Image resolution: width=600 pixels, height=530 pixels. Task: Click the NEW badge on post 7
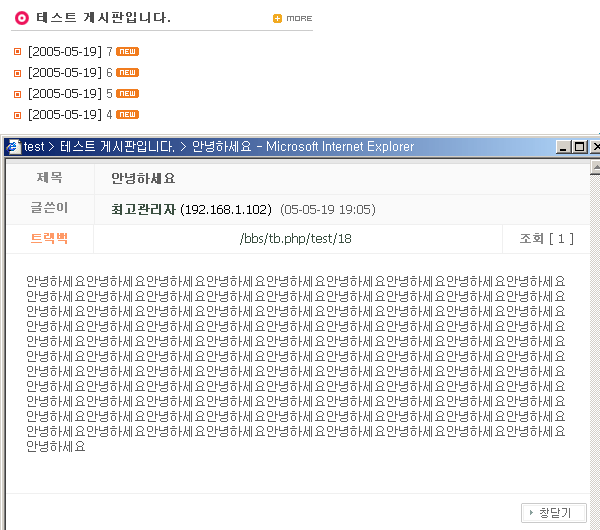(x=127, y=52)
